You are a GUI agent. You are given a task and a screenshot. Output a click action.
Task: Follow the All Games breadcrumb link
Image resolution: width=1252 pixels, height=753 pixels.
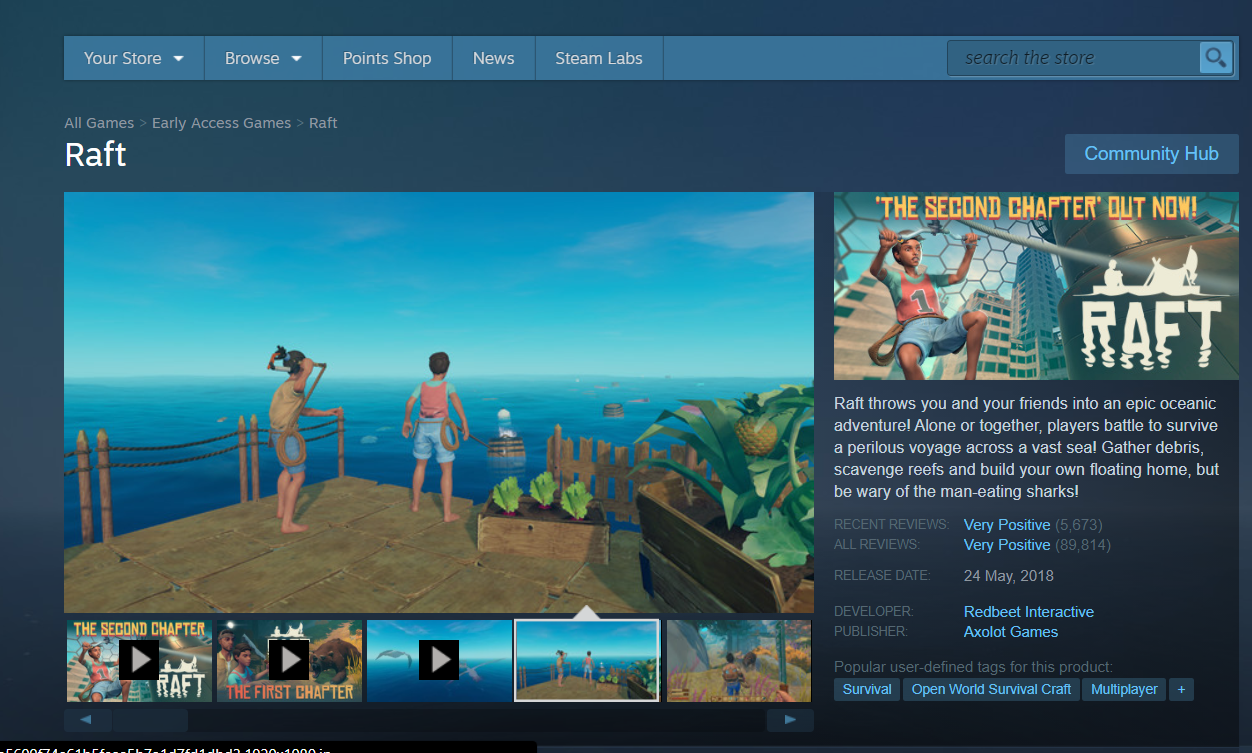coord(99,123)
